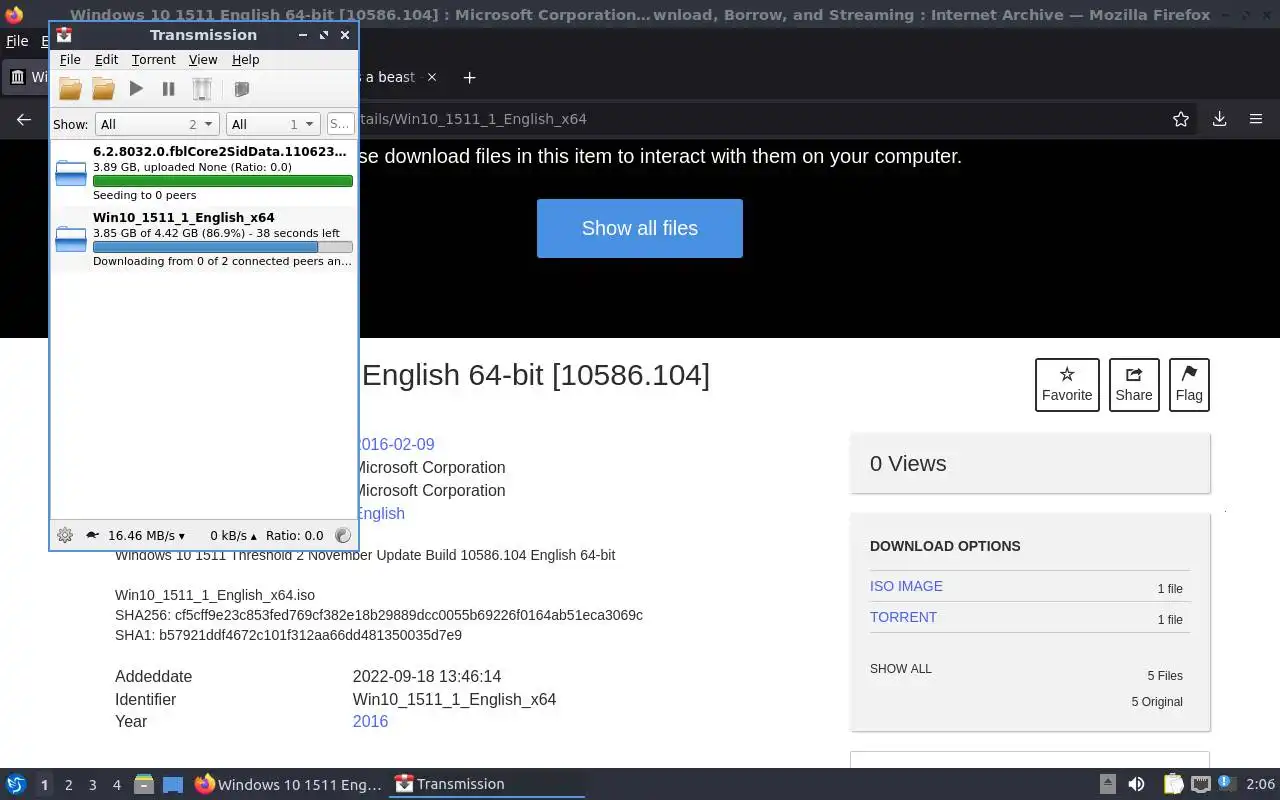Open torrent properties icon in toolbar
Viewport: 1280px width, 800px height.
[241, 89]
